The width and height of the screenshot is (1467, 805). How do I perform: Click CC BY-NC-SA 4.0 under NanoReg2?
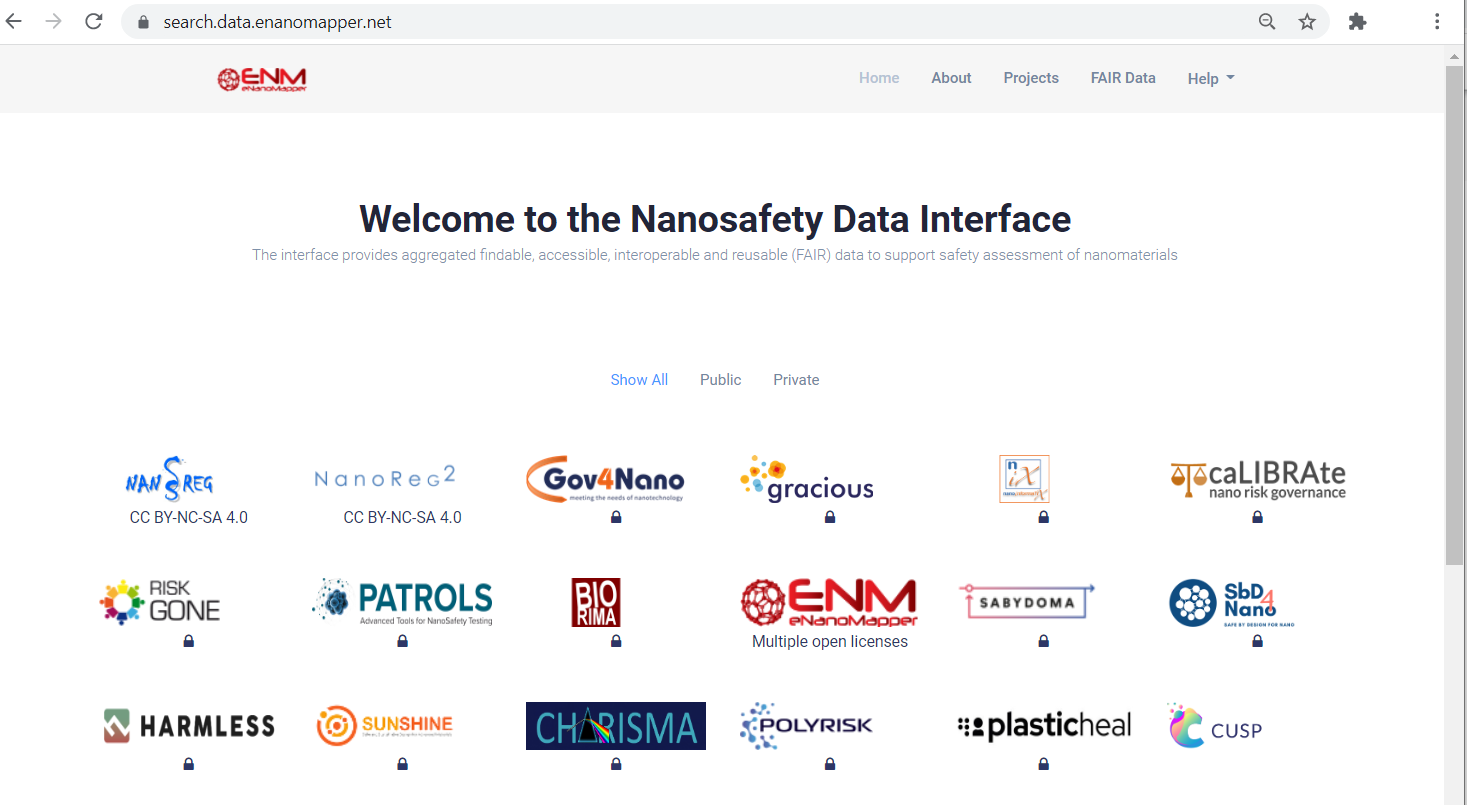402,518
